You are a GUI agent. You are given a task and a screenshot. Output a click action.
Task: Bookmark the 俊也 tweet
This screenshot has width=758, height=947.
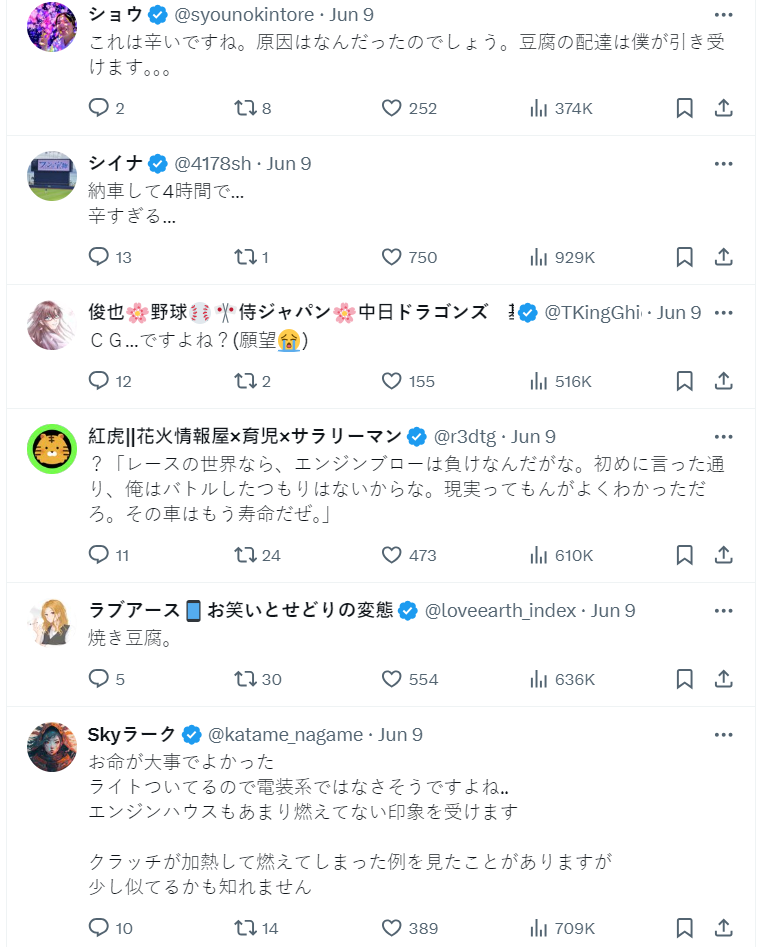point(684,381)
